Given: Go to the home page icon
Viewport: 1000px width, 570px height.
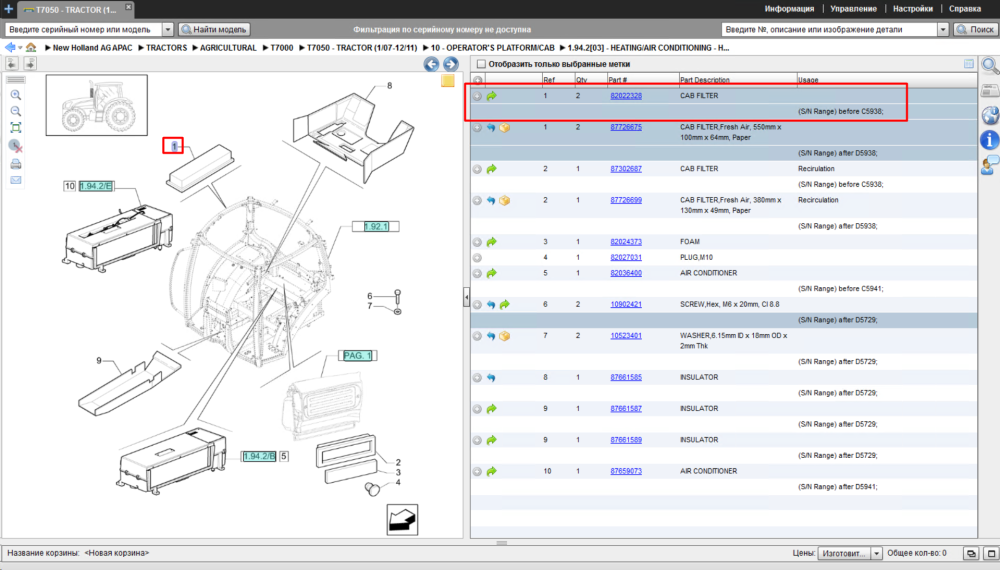Looking at the screenshot, I should 31,48.
